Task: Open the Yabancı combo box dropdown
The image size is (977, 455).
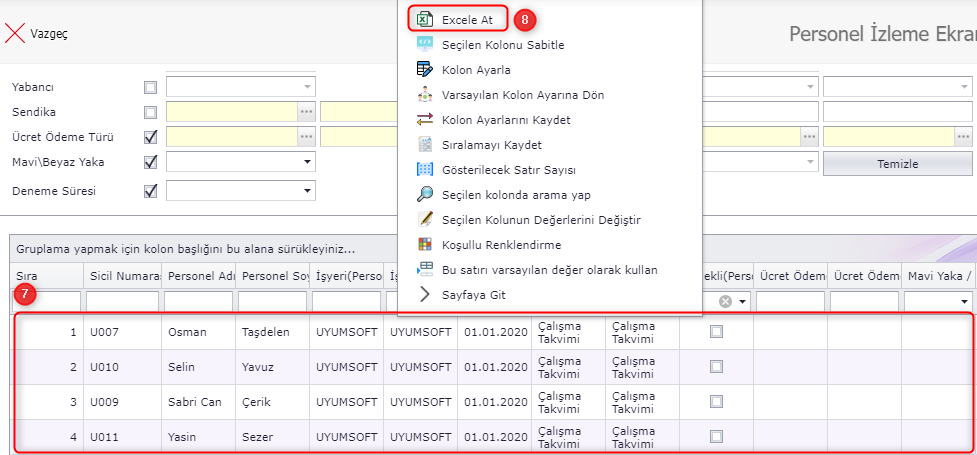Action: [305, 87]
